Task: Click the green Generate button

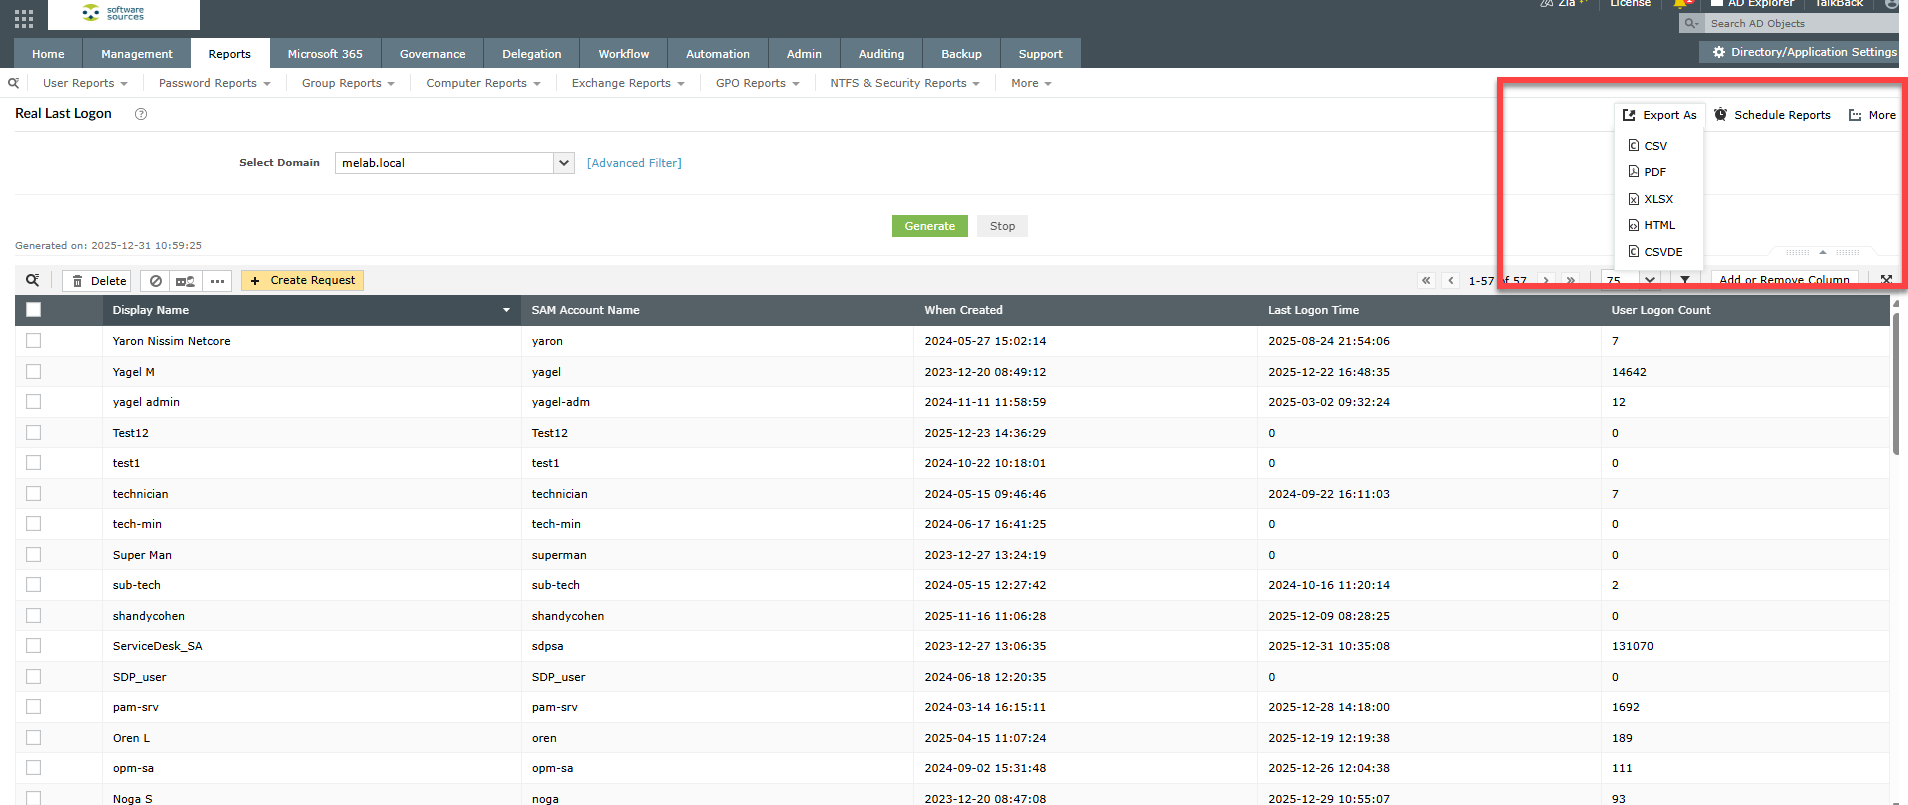Action: coord(929,226)
